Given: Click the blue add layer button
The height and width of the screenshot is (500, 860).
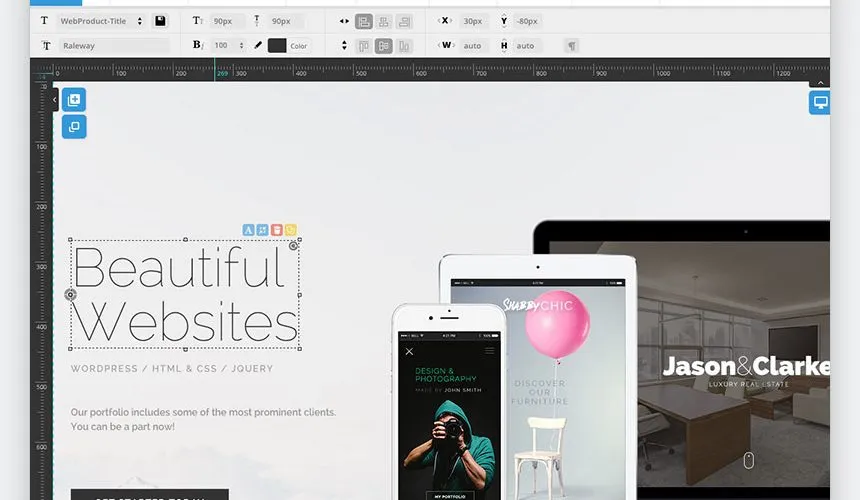Looking at the screenshot, I should [x=74, y=100].
